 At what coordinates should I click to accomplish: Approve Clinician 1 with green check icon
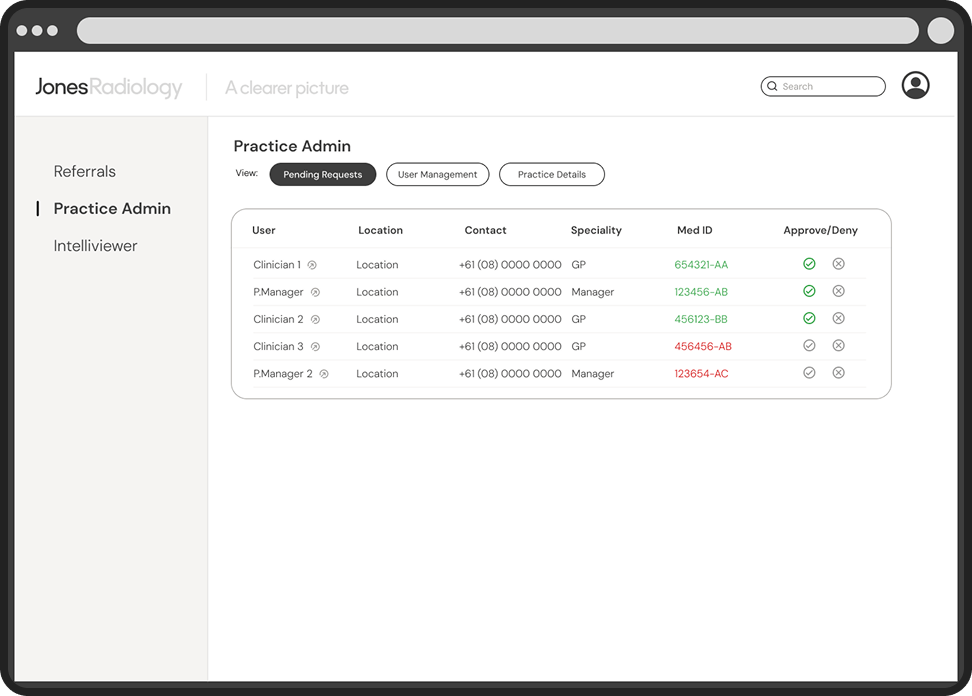809,264
